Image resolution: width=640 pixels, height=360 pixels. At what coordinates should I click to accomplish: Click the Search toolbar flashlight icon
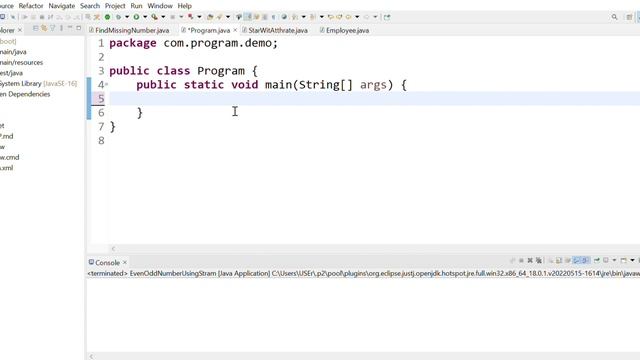(219, 17)
